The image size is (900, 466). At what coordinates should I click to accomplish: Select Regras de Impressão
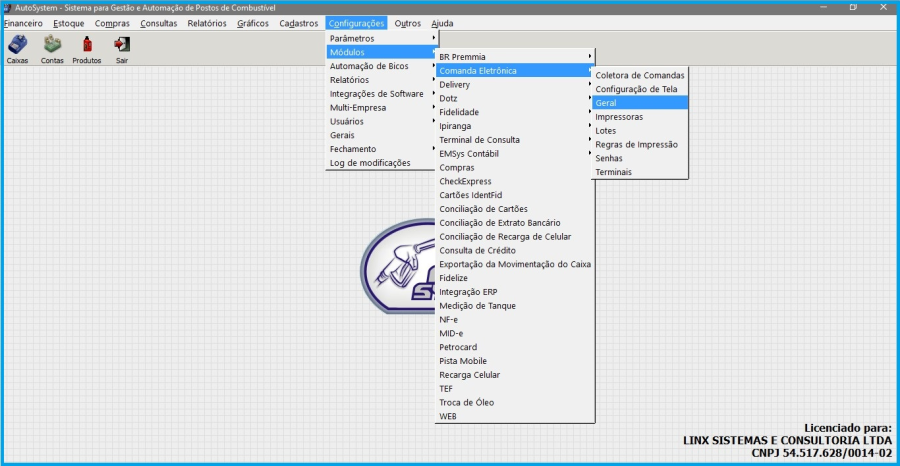pos(639,144)
